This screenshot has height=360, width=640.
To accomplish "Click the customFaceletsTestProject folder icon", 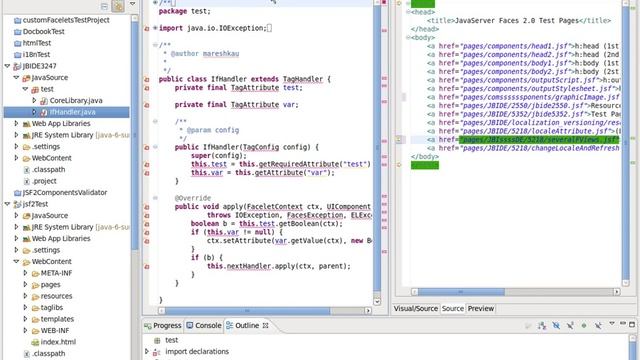I will click(18, 20).
